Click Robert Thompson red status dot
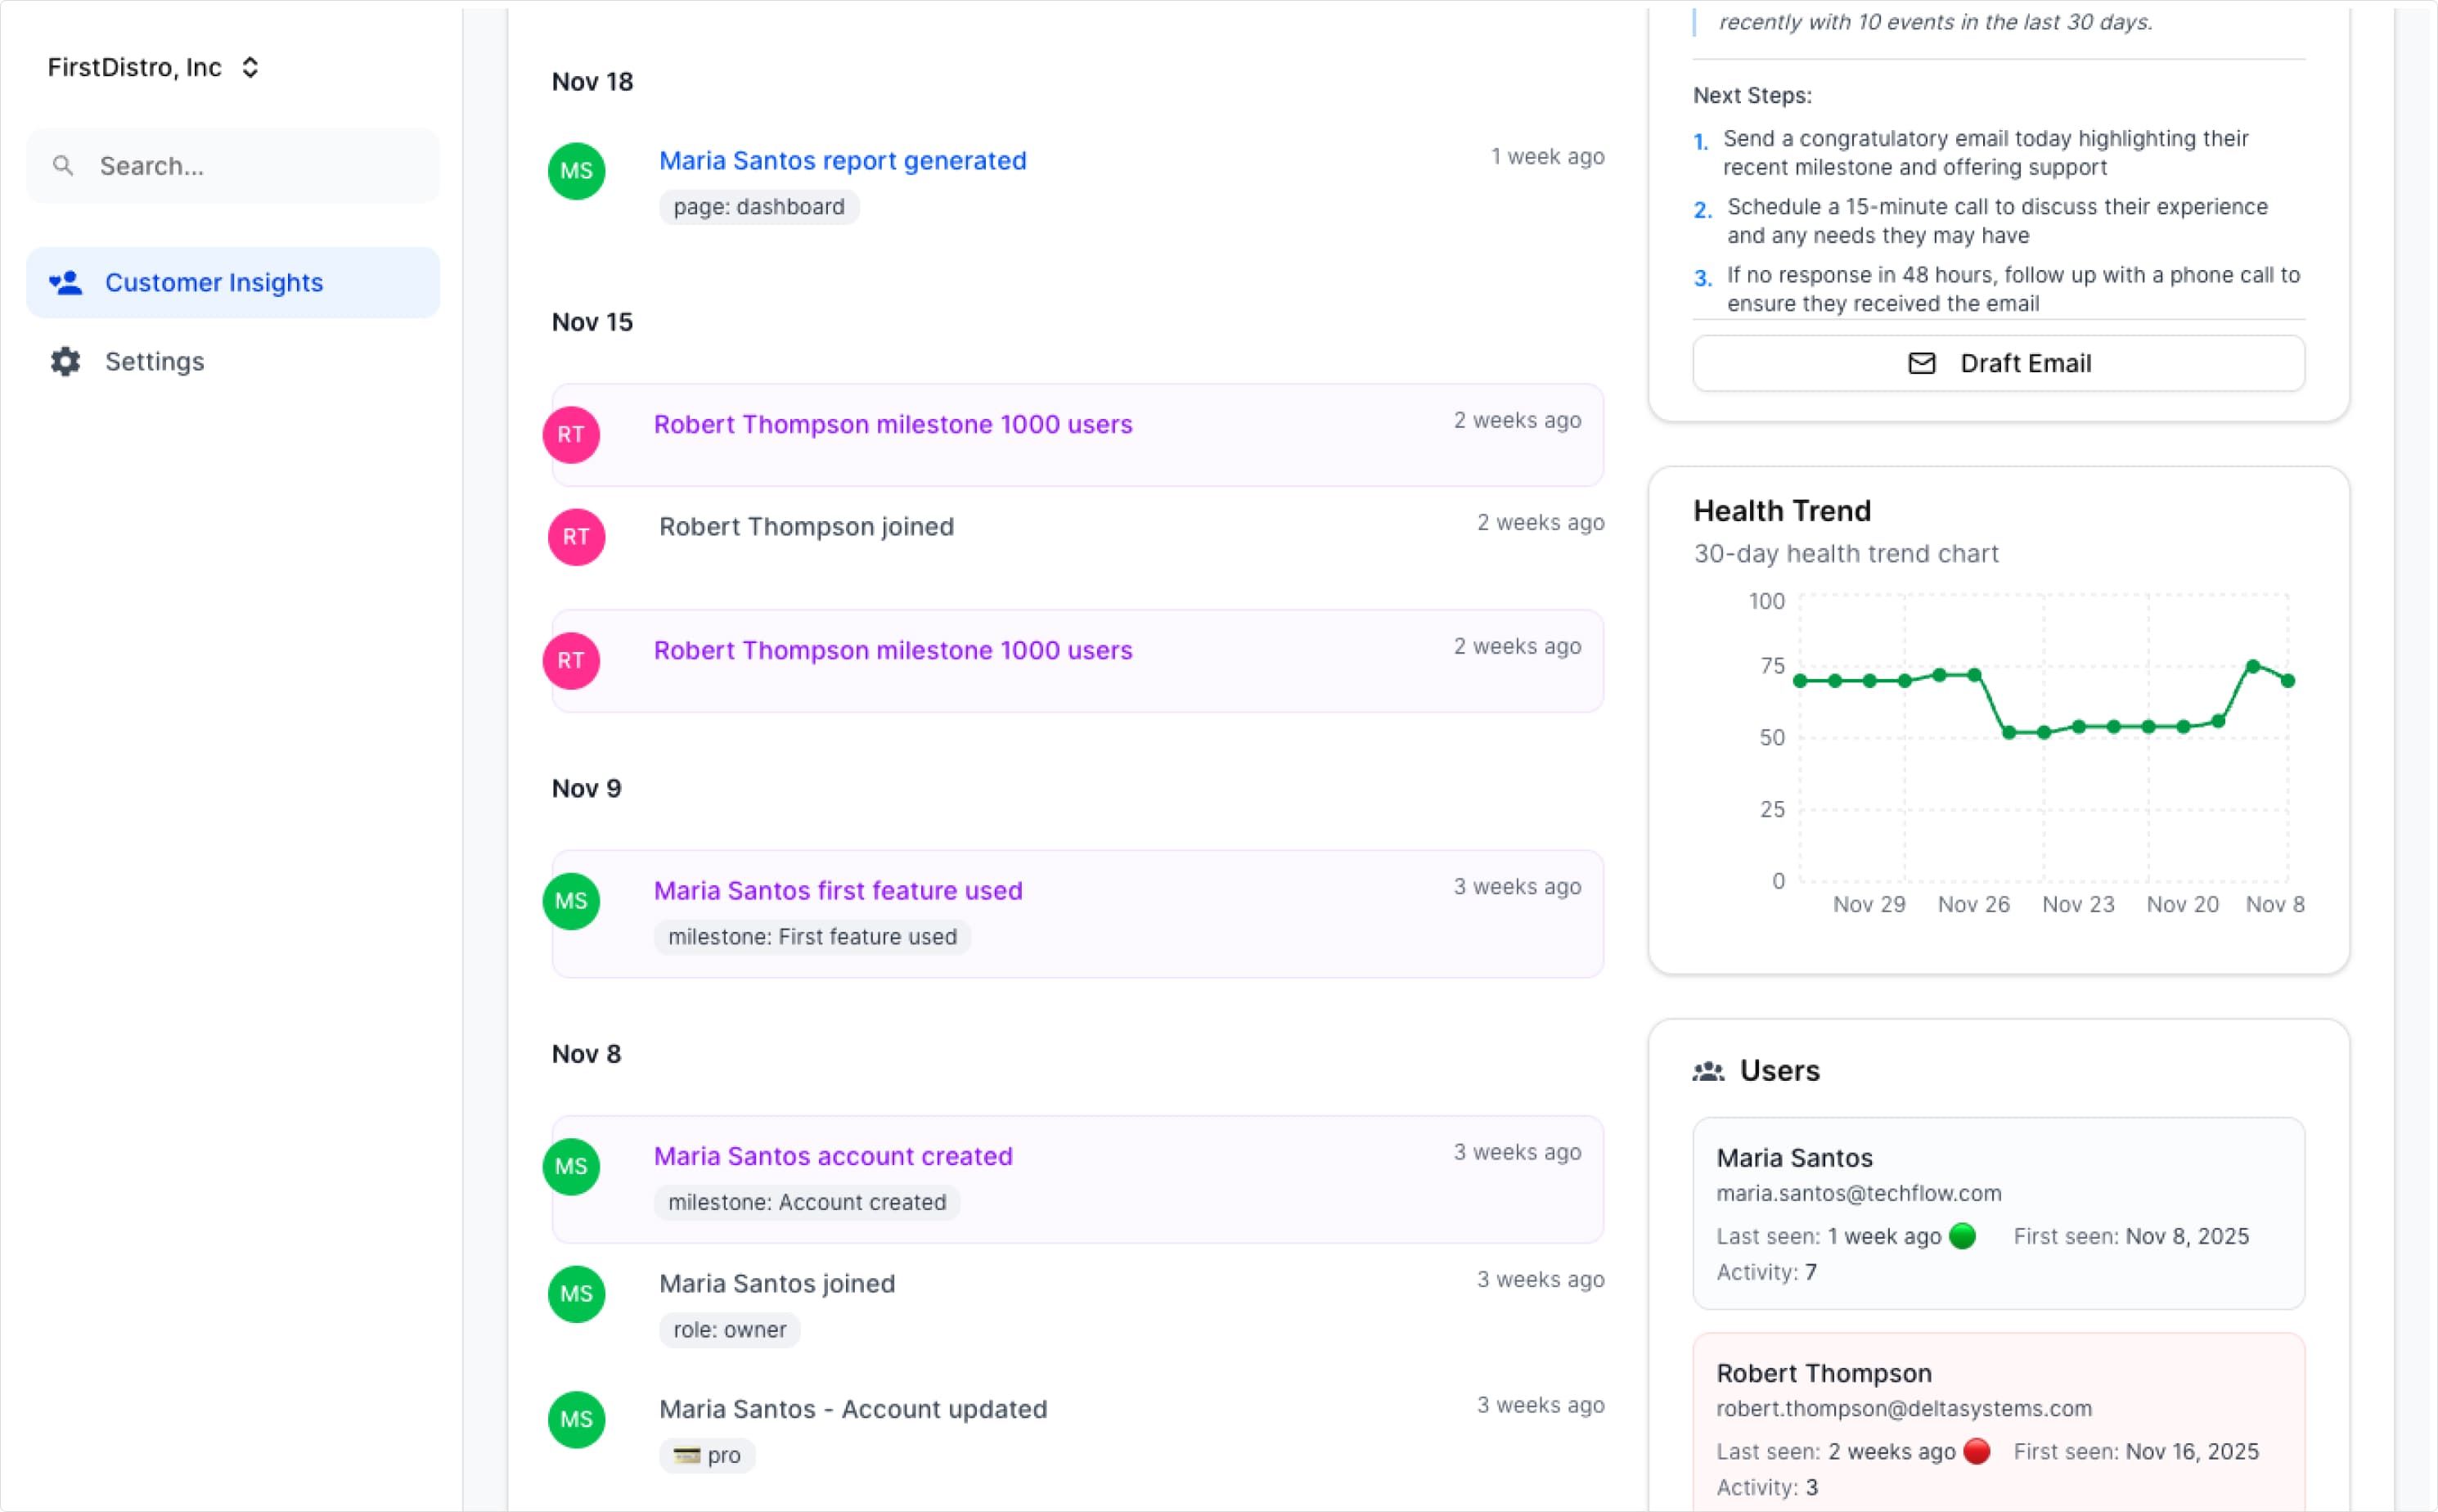Screen dimensions: 2438x1512 [x=1976, y=1451]
